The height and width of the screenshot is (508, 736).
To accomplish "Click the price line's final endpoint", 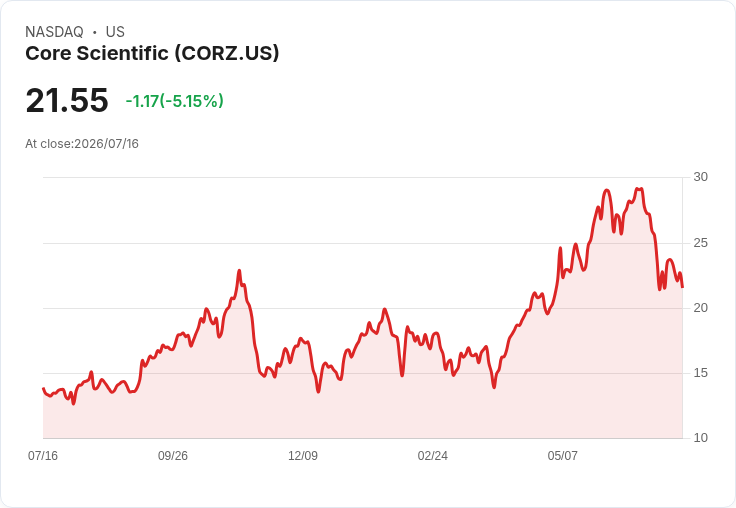I will [x=682, y=287].
